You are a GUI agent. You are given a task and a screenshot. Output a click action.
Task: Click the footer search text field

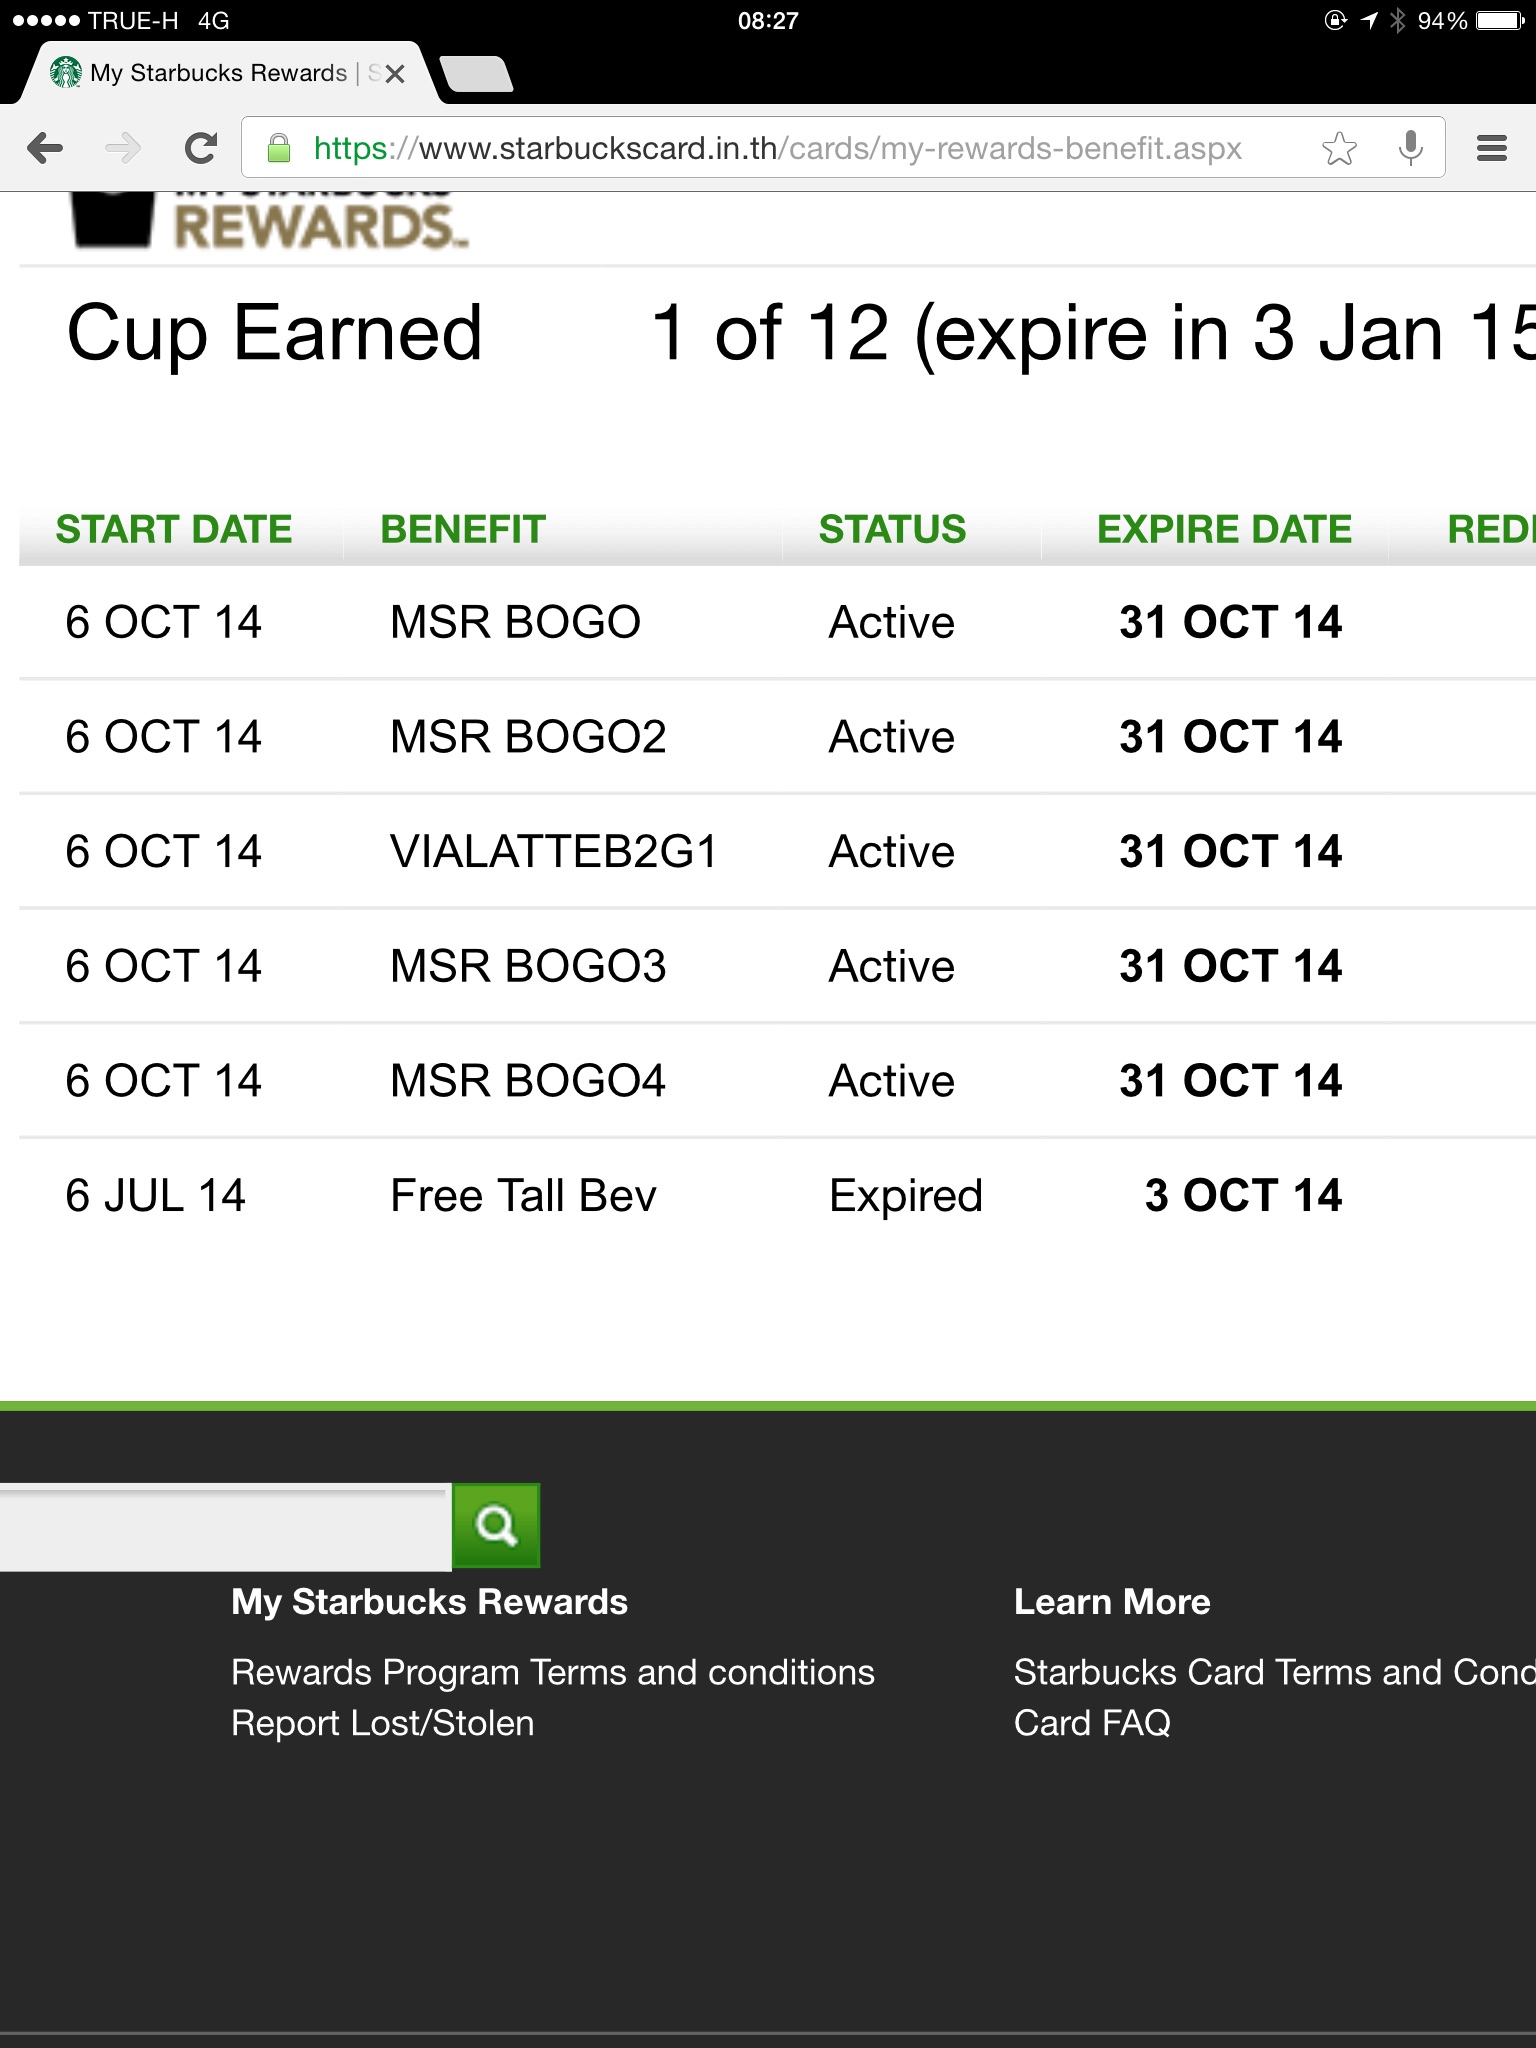[x=224, y=1529]
